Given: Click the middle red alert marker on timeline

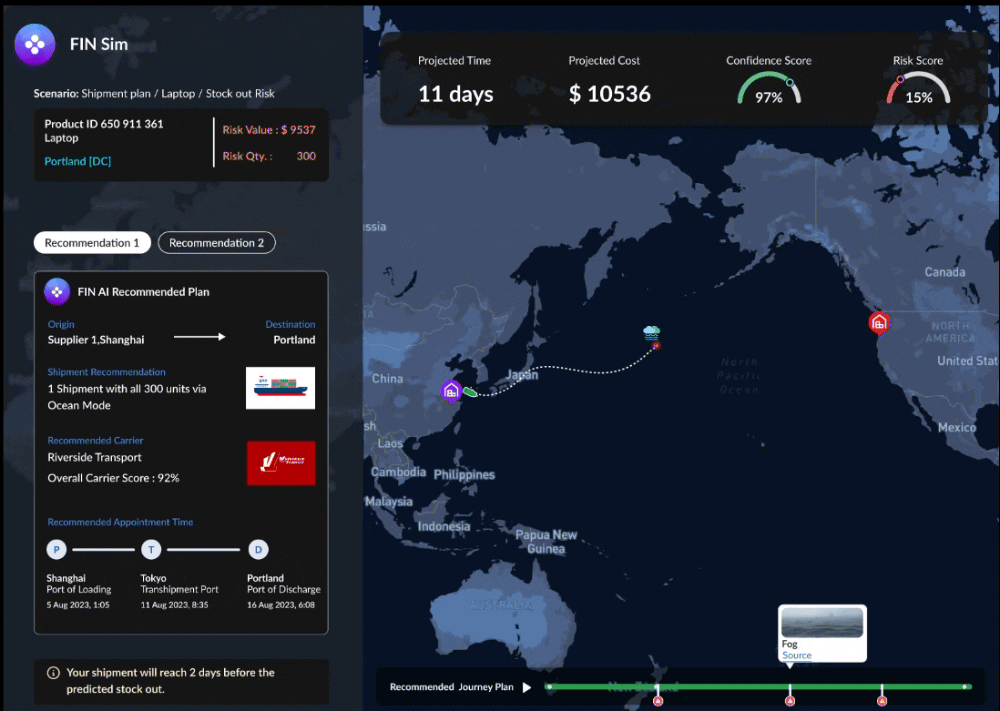Looking at the screenshot, I should (790, 701).
